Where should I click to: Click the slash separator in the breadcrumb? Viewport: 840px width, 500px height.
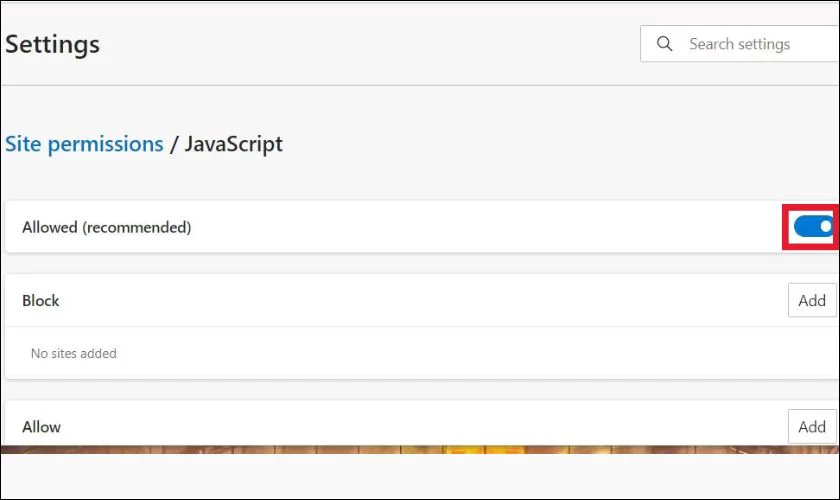click(174, 144)
